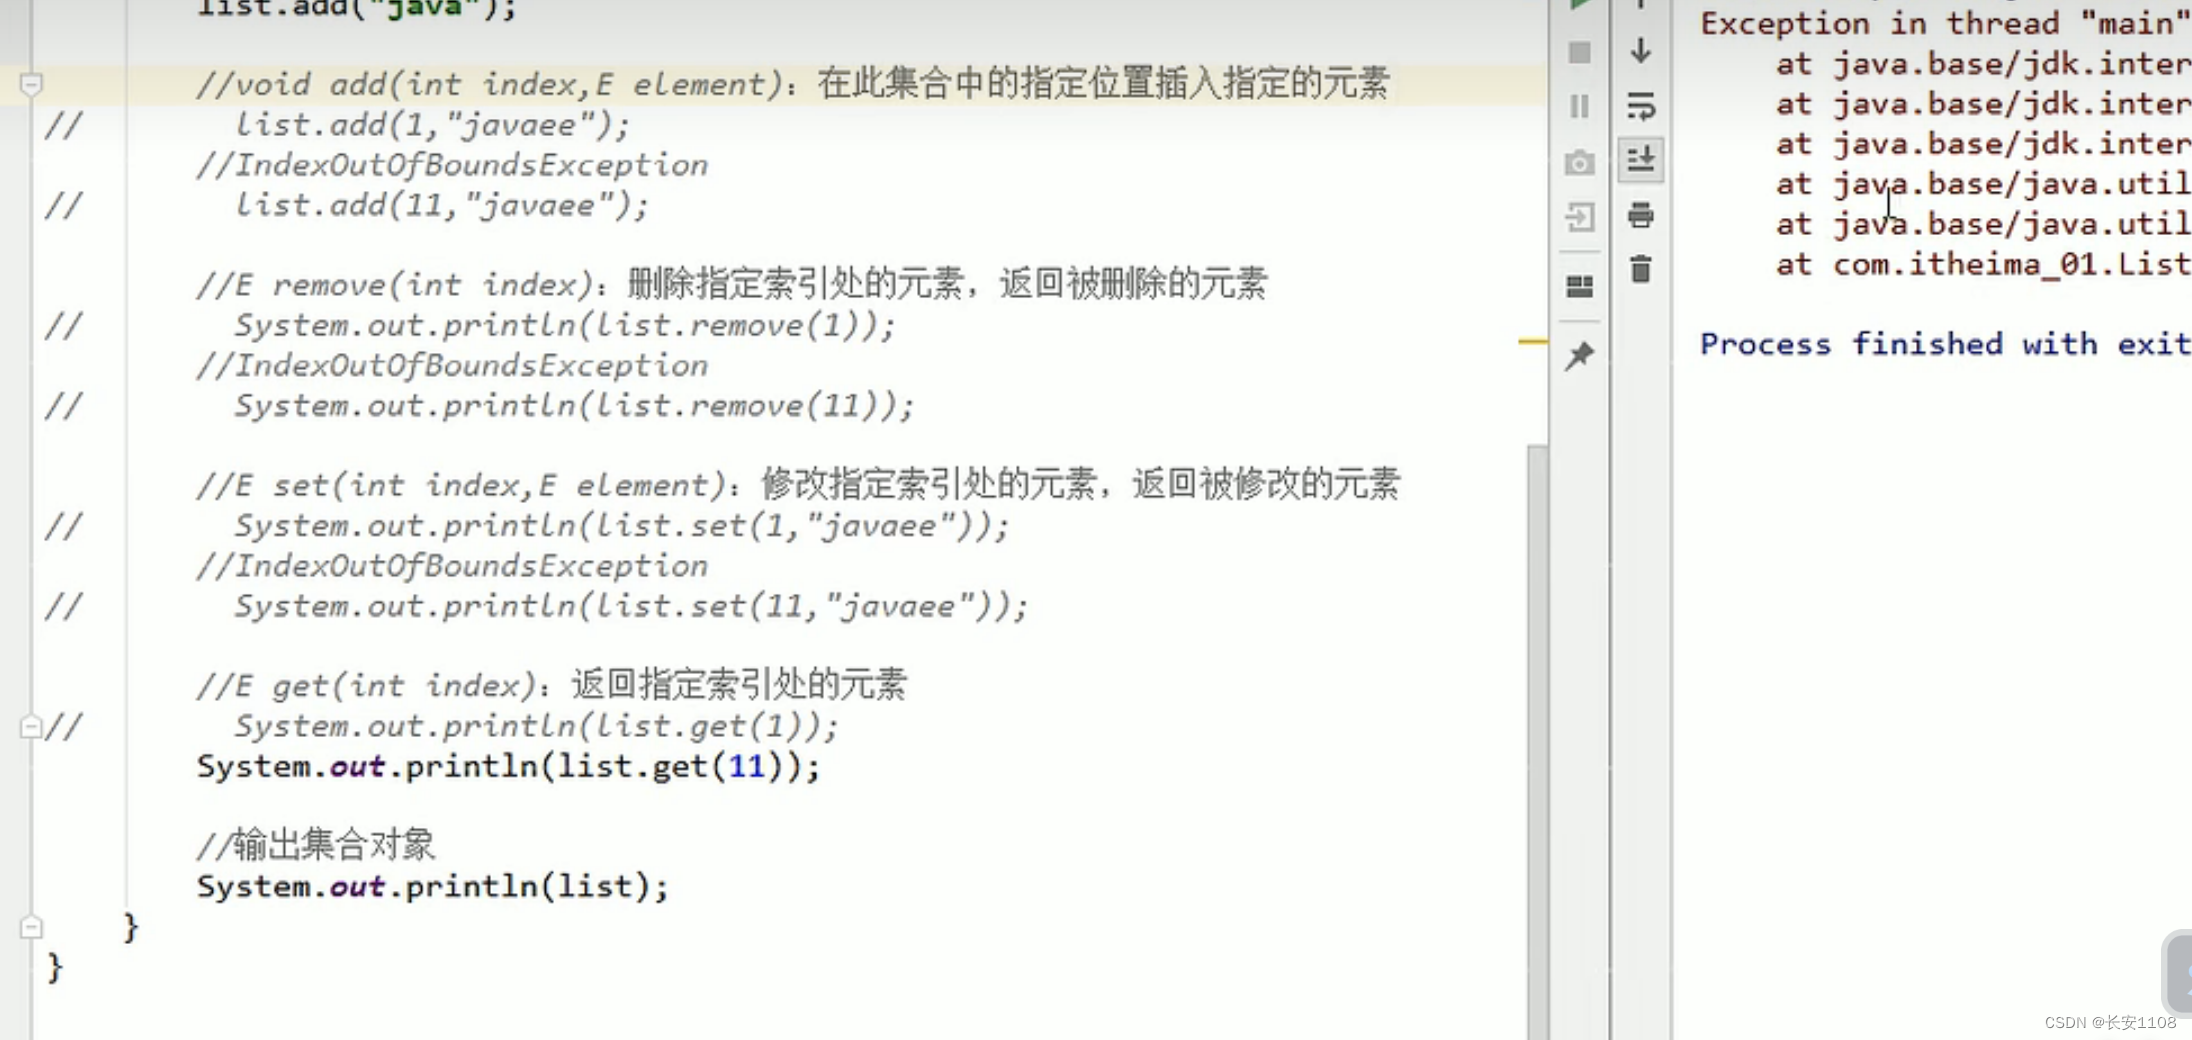Print the console output
This screenshot has width=2192, height=1040.
click(x=1641, y=214)
